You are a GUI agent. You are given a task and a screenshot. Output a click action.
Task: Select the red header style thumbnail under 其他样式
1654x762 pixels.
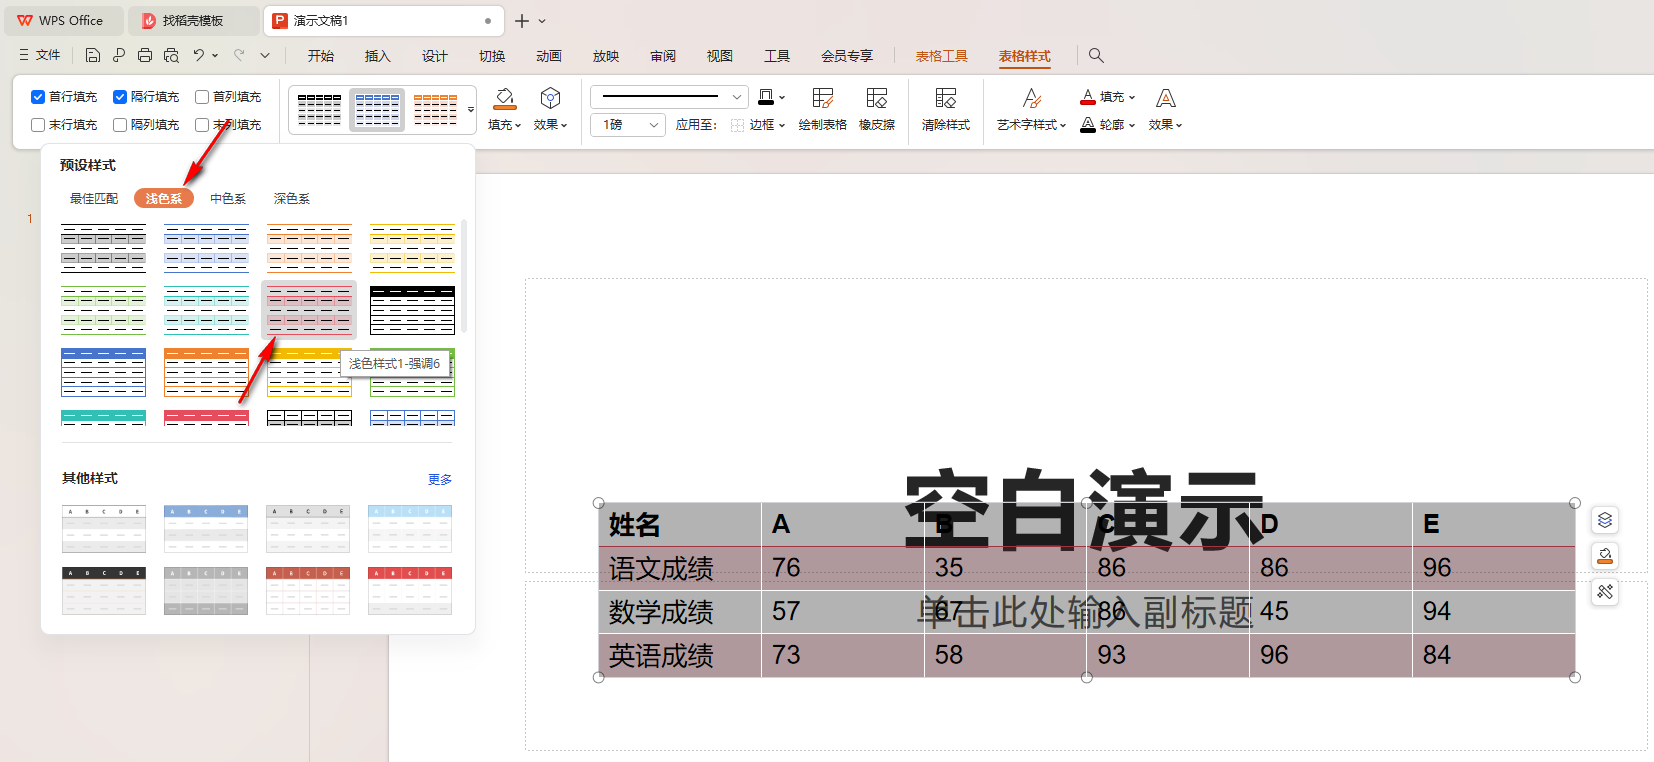[x=410, y=590]
